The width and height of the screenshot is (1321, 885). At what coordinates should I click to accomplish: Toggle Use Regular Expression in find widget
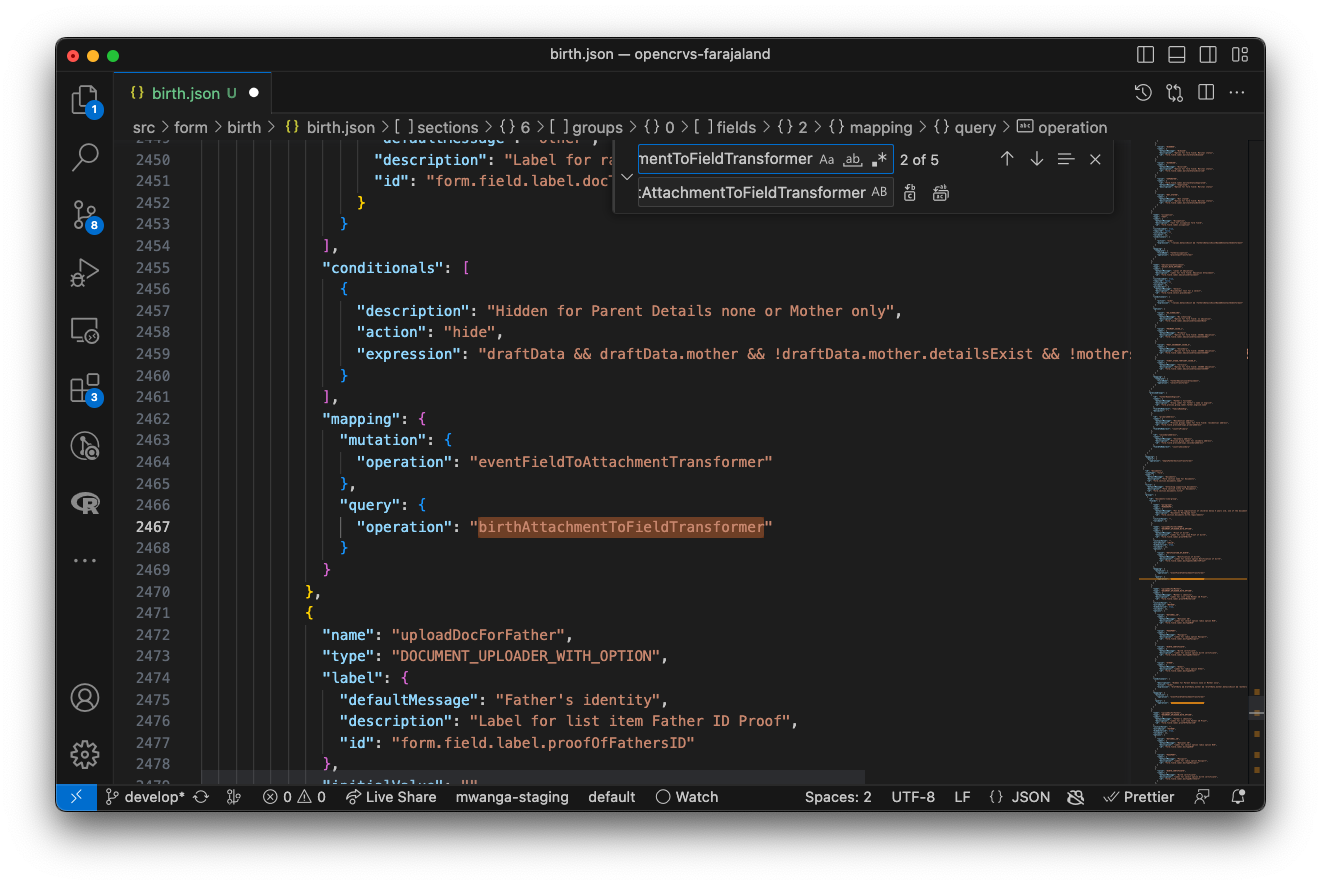tap(879, 160)
